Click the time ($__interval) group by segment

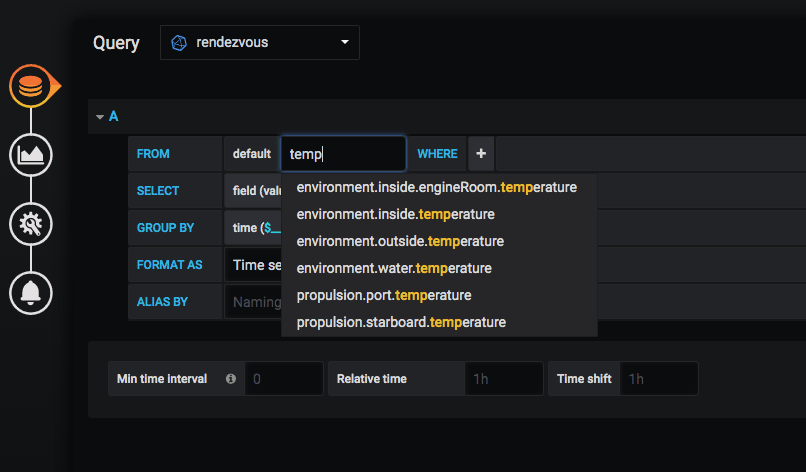(x=253, y=228)
